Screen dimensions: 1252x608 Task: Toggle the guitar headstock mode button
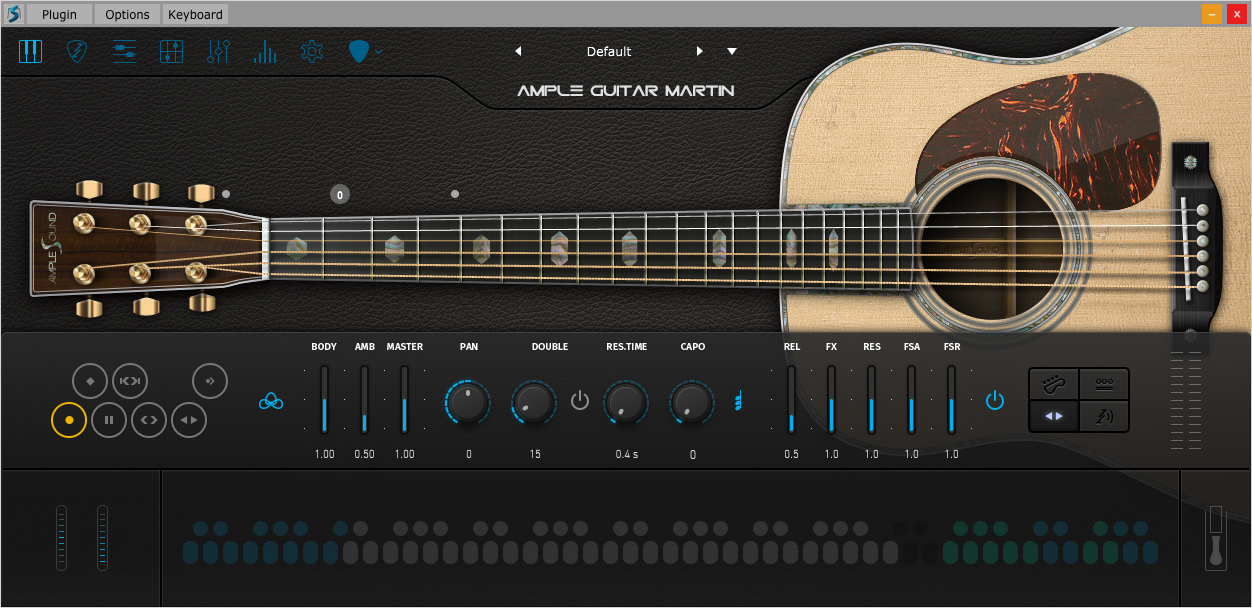point(1054,384)
